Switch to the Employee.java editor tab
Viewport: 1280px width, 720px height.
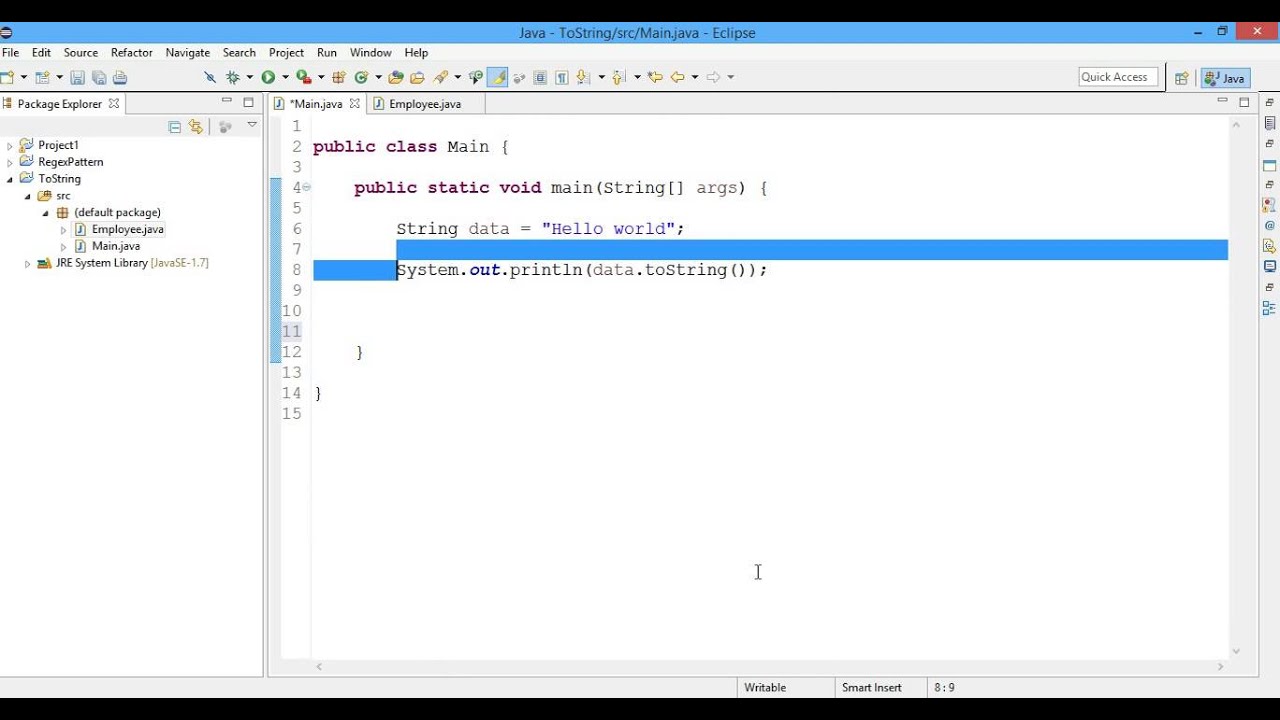[425, 104]
